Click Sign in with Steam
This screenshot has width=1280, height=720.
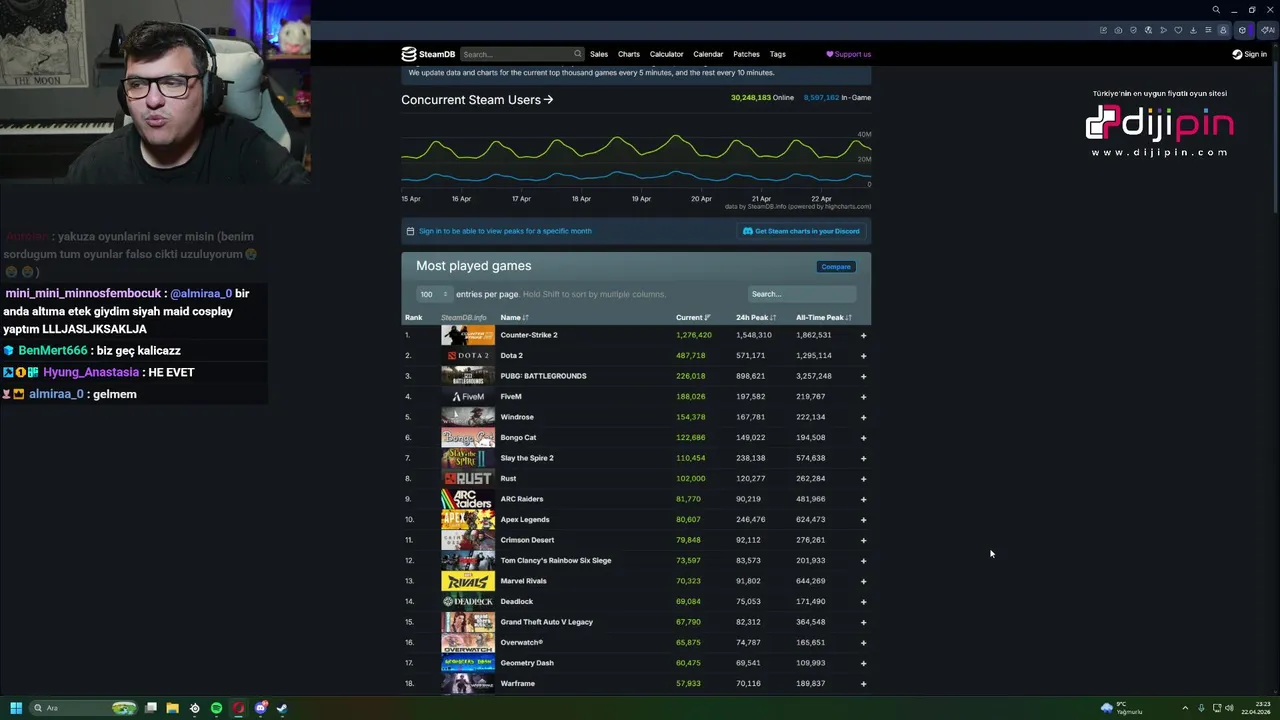tap(1249, 54)
